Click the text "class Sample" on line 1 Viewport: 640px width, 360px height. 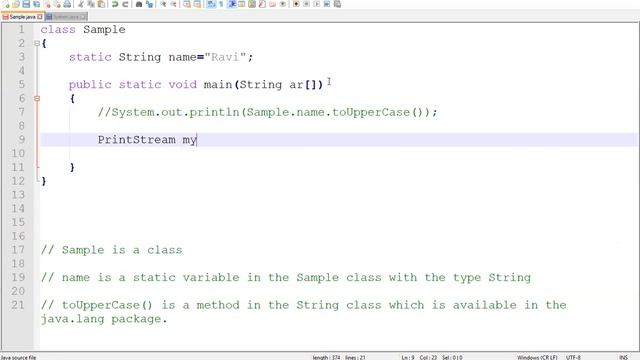coord(83,29)
